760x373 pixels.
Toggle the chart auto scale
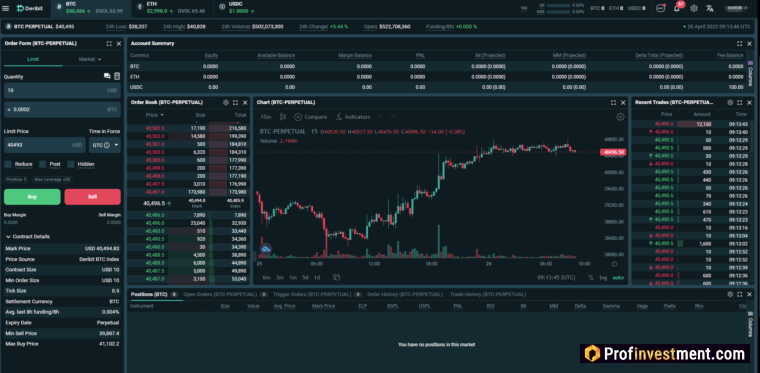[x=618, y=278]
